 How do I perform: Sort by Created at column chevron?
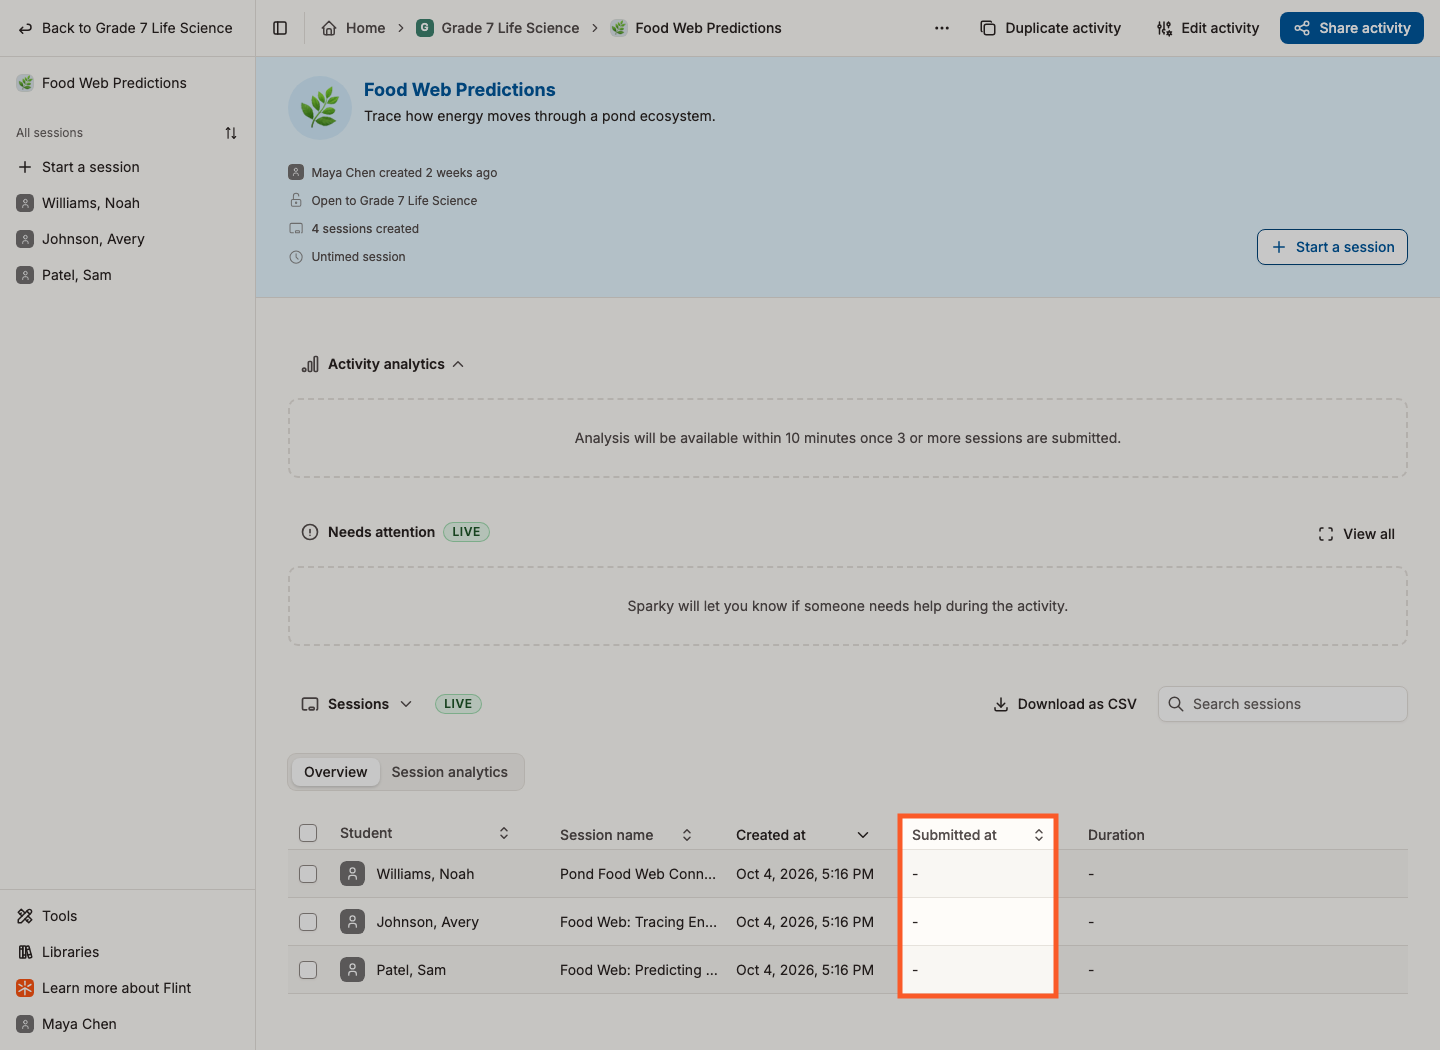(x=863, y=835)
